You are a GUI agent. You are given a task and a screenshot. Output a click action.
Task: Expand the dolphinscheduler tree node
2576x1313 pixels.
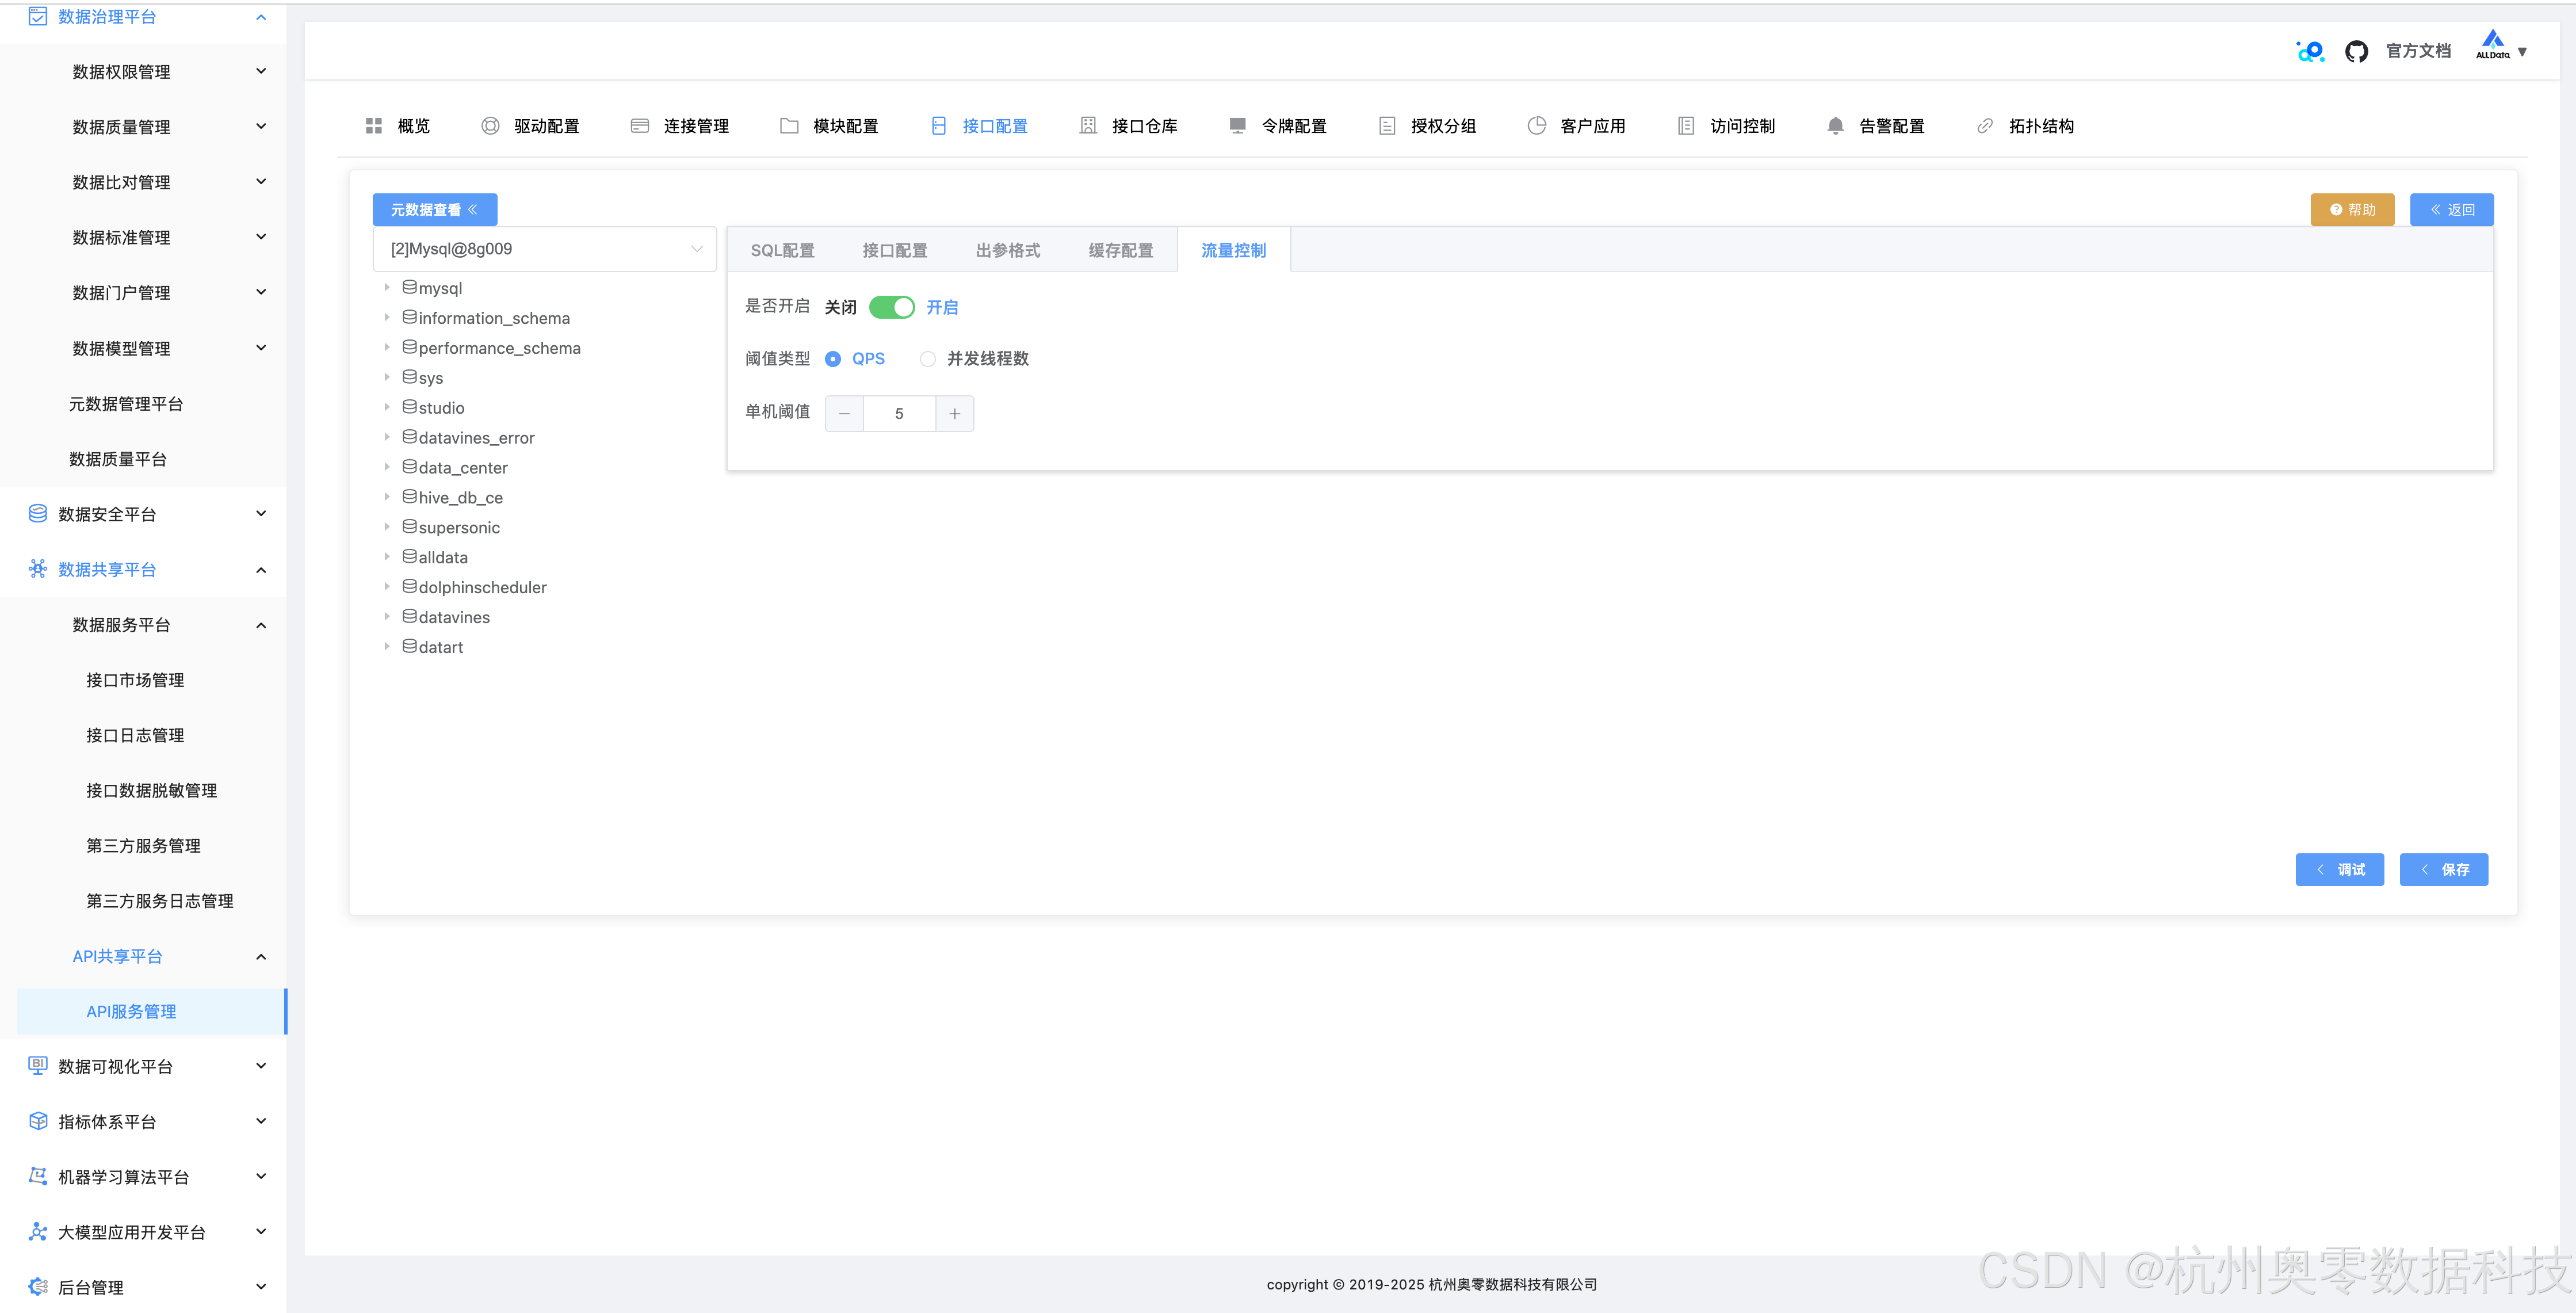click(x=387, y=587)
